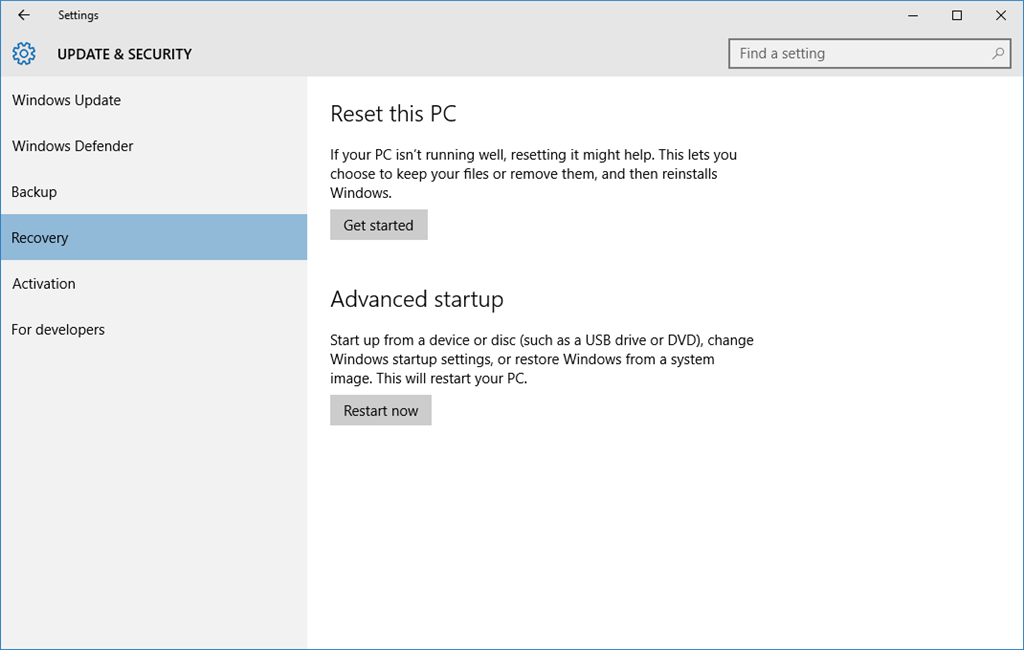Click the Settings title text
Screen dimensions: 1024x650
click(x=78, y=15)
